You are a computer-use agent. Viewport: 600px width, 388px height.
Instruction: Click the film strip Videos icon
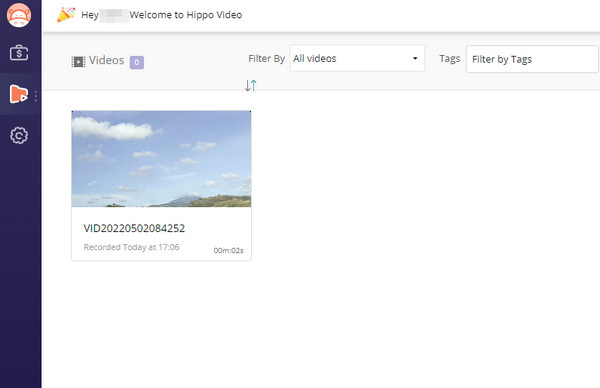pos(78,61)
